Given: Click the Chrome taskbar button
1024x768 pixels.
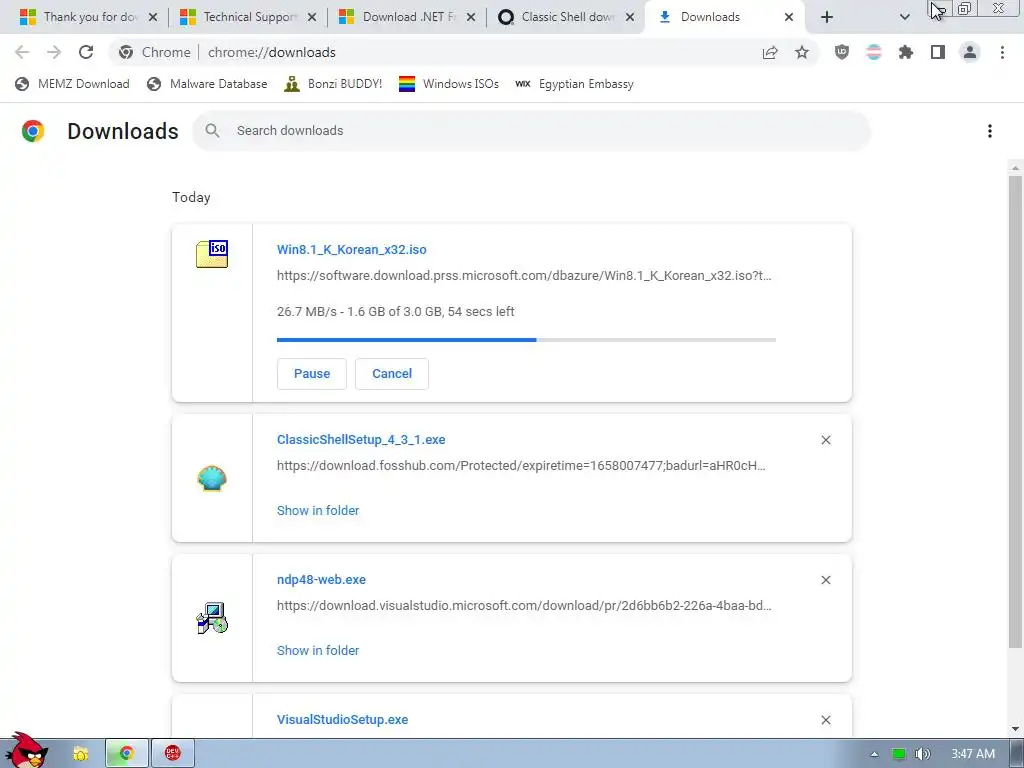Looking at the screenshot, I should pyautogui.click(x=127, y=753).
